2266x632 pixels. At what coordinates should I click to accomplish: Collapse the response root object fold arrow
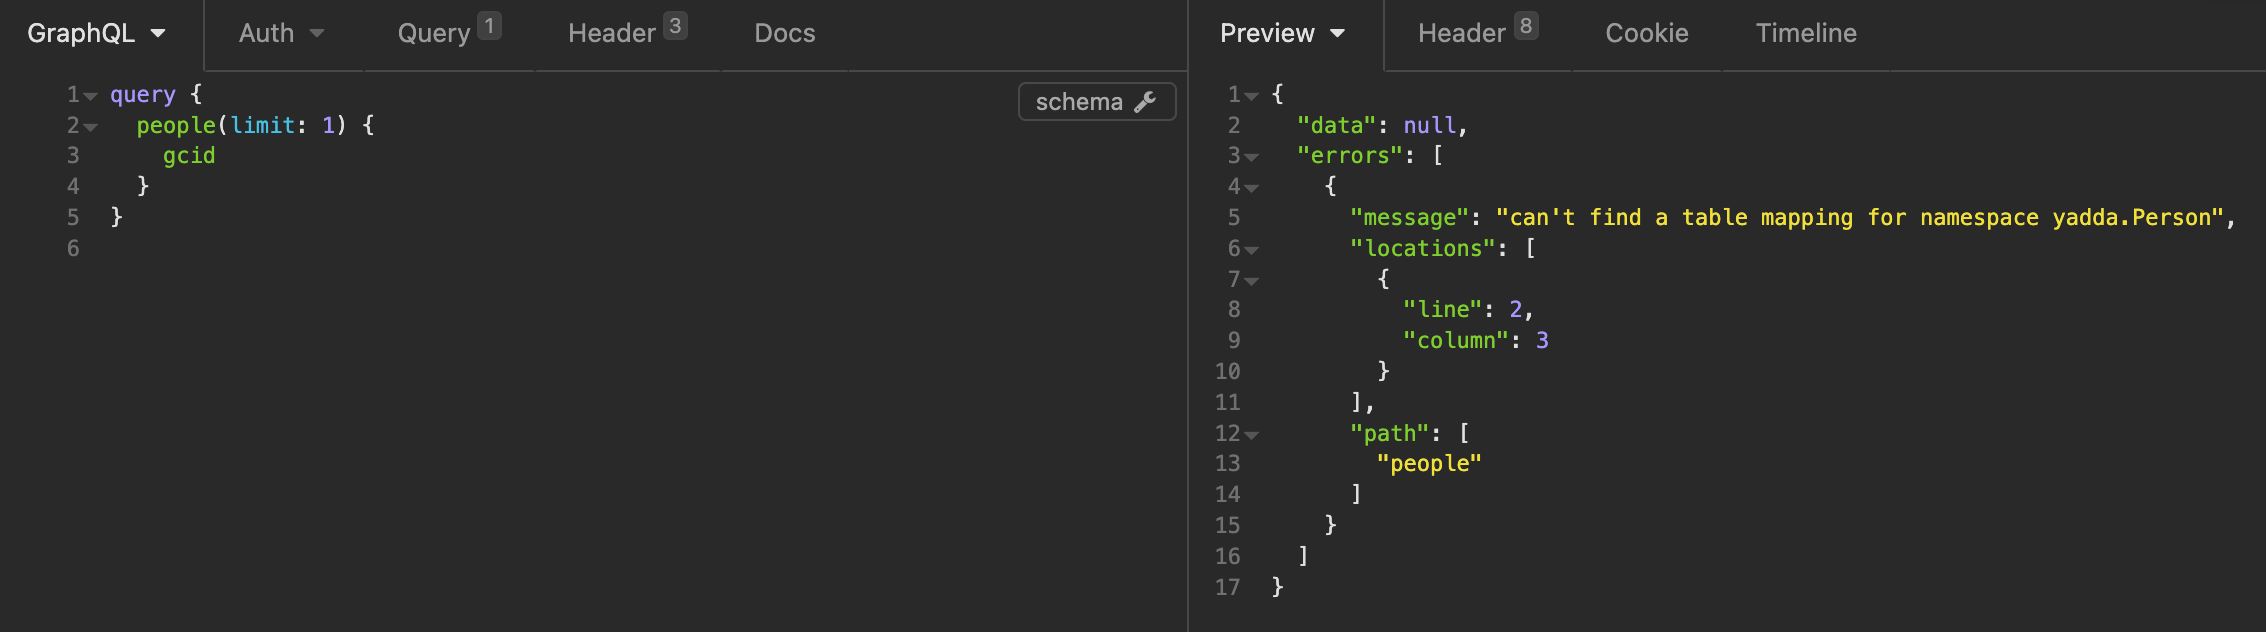[1251, 97]
